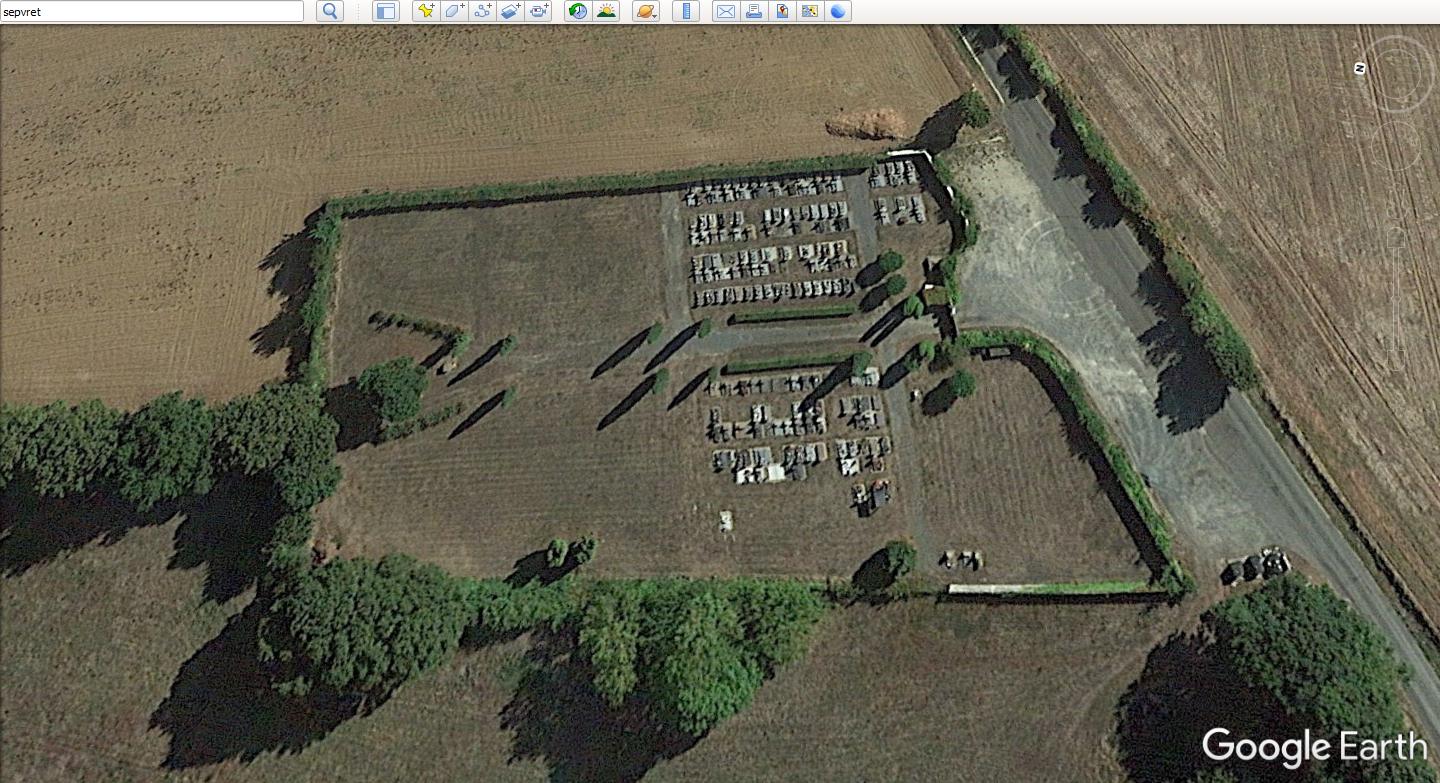
Task: Add an image overlay
Action: click(510, 11)
